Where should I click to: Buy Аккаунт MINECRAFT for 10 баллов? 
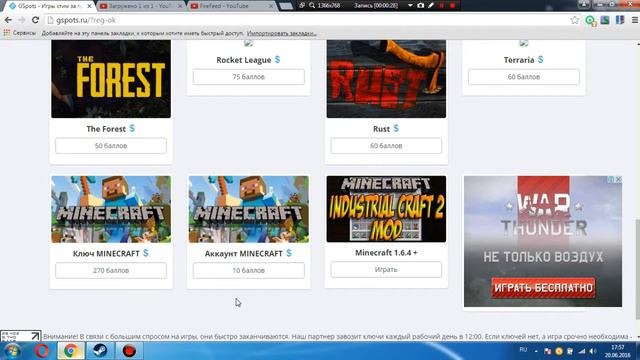(249, 270)
